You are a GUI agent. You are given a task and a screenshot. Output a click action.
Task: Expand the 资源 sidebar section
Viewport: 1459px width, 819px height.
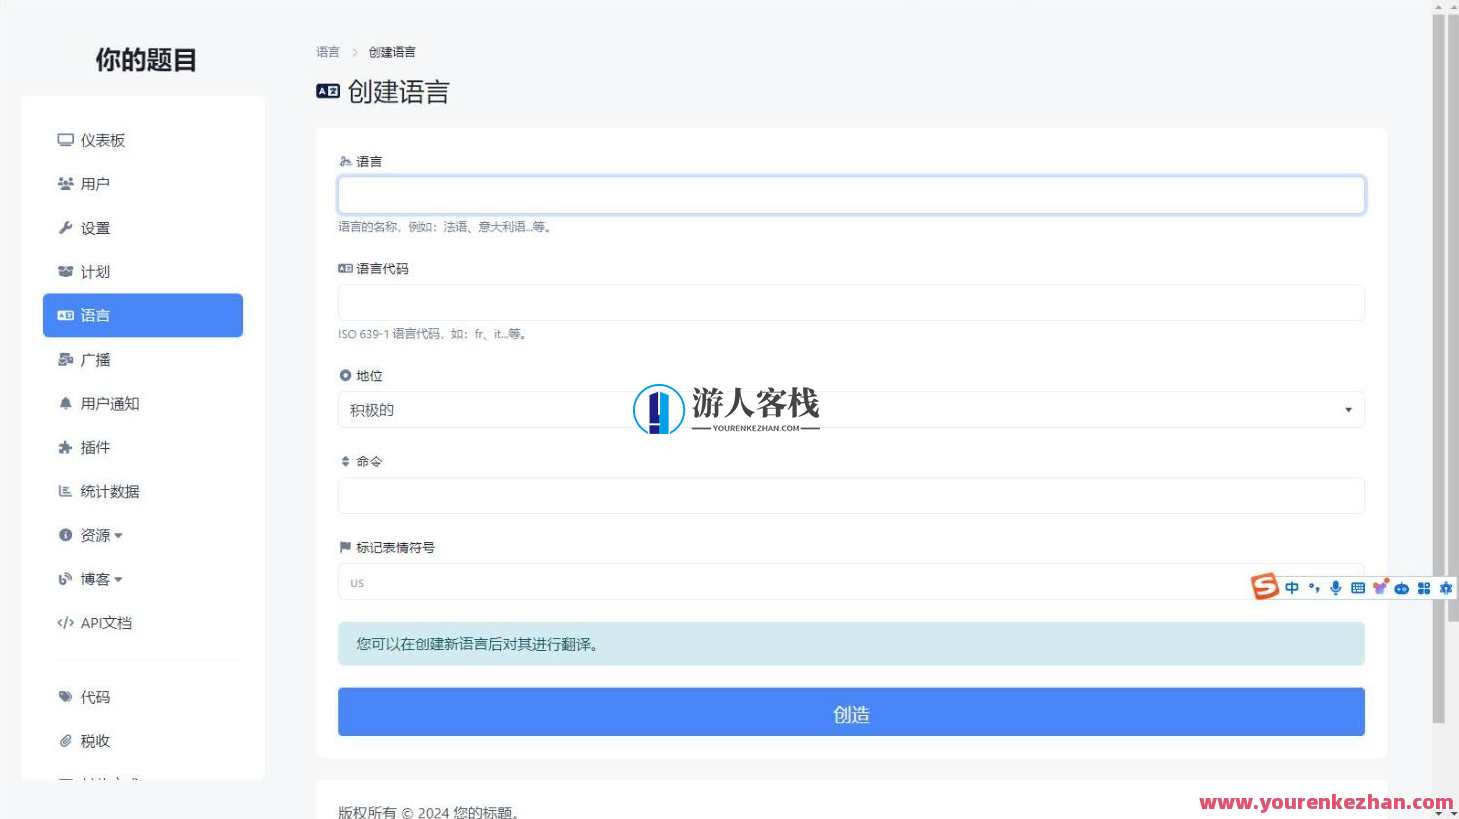tap(97, 535)
